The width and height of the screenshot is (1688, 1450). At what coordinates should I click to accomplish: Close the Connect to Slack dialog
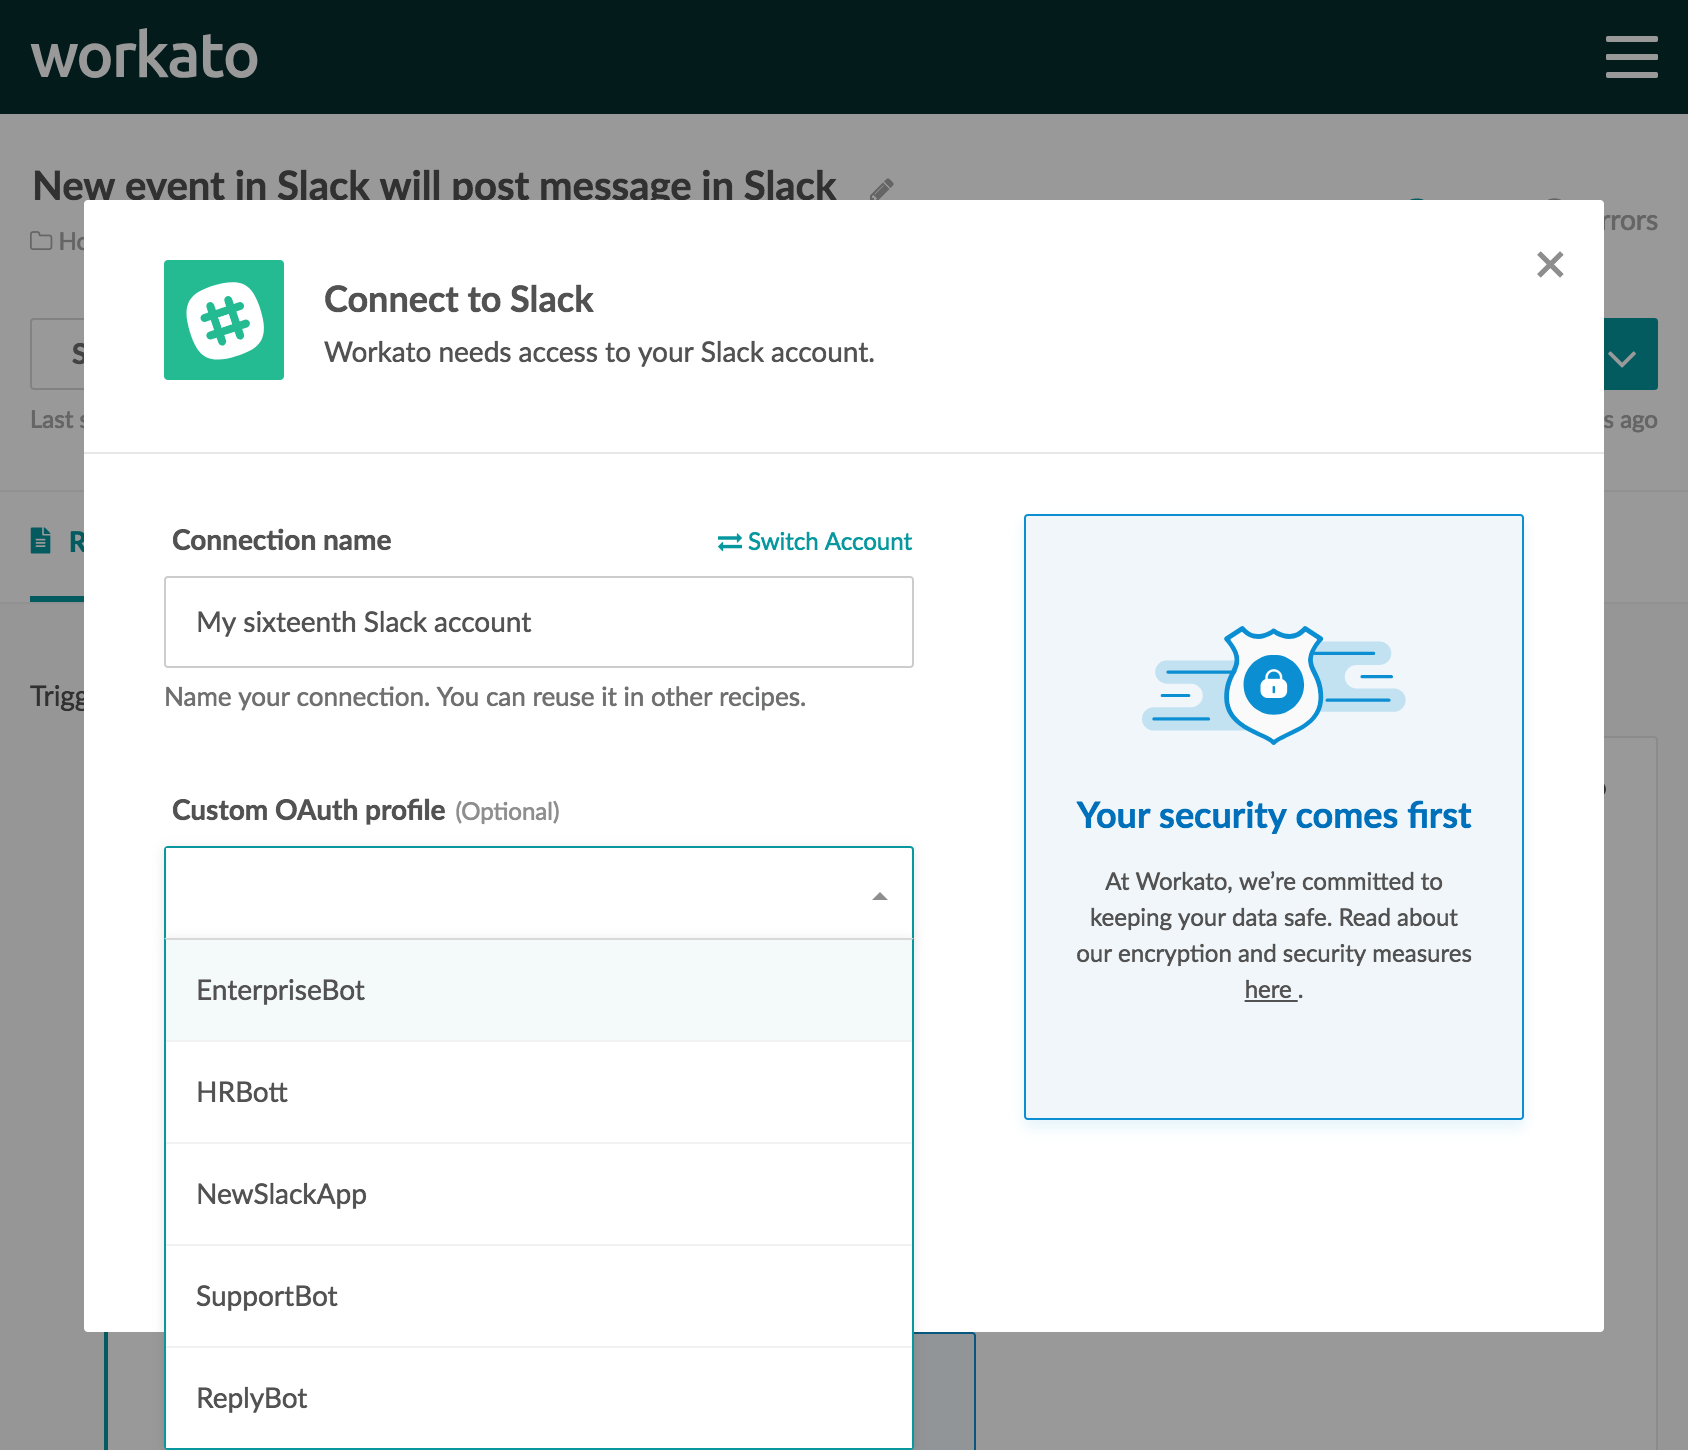coord(1550,265)
